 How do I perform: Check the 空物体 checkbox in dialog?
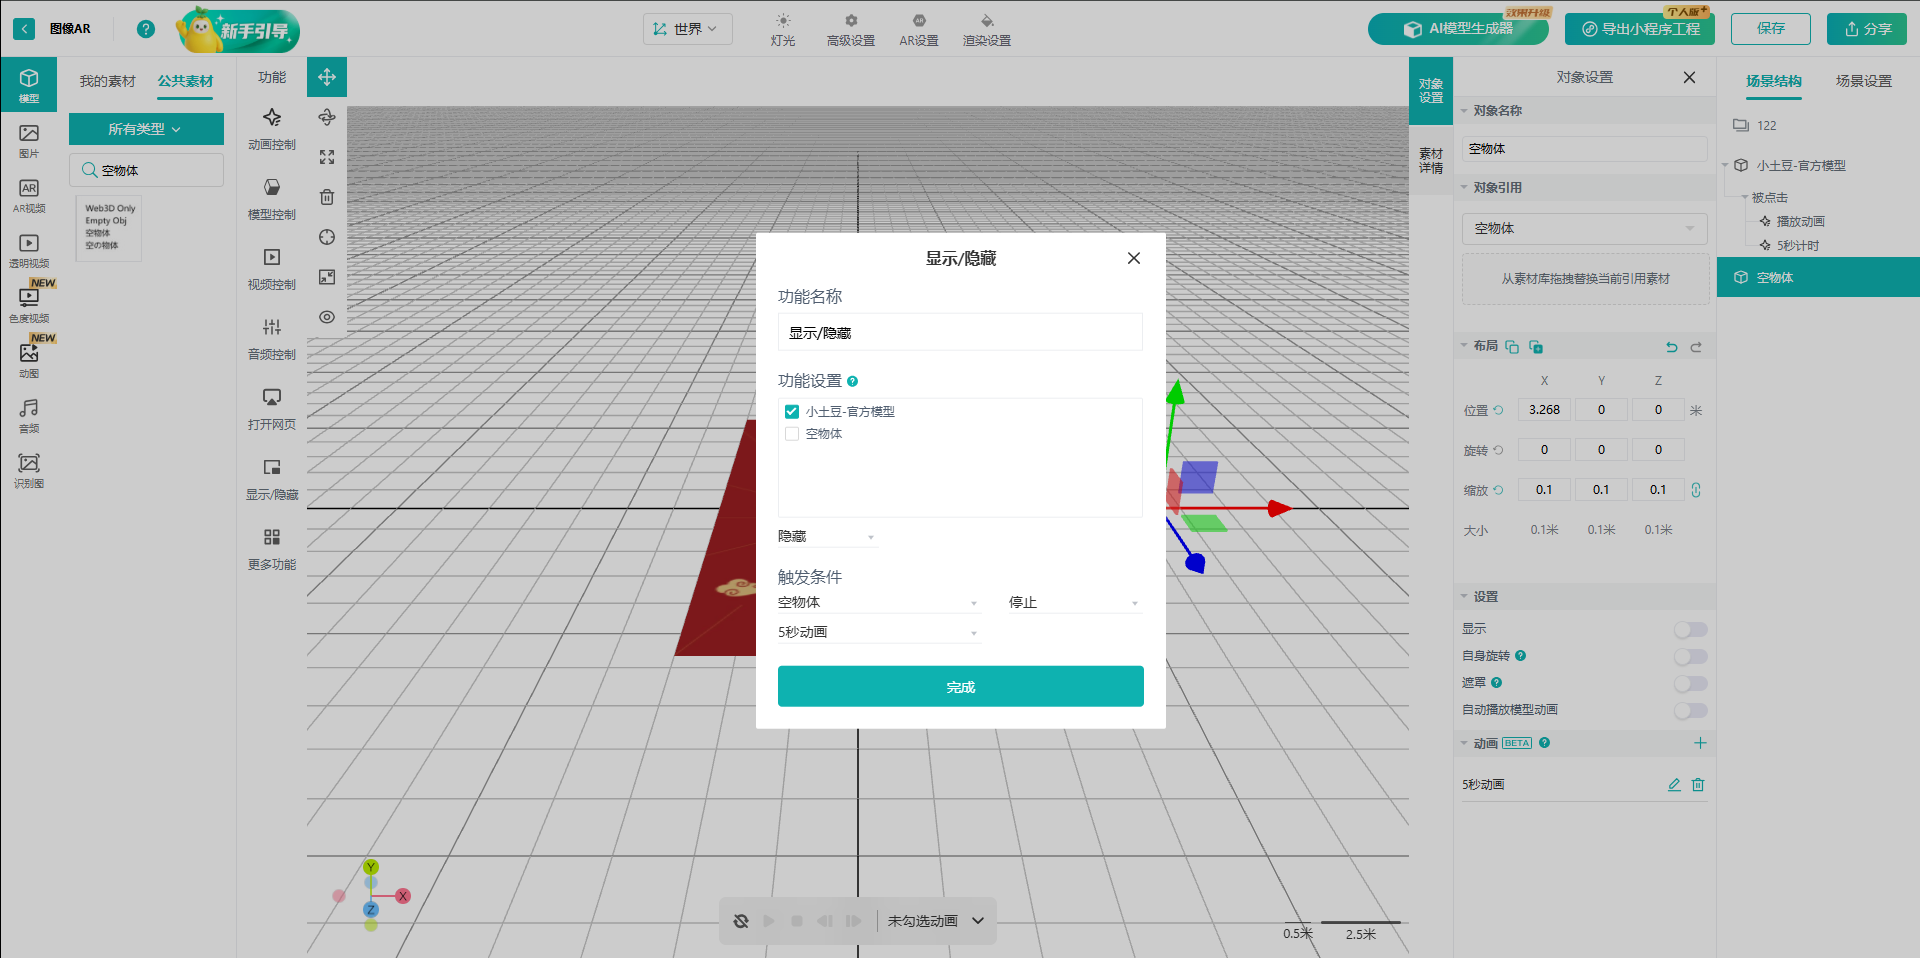coord(792,434)
